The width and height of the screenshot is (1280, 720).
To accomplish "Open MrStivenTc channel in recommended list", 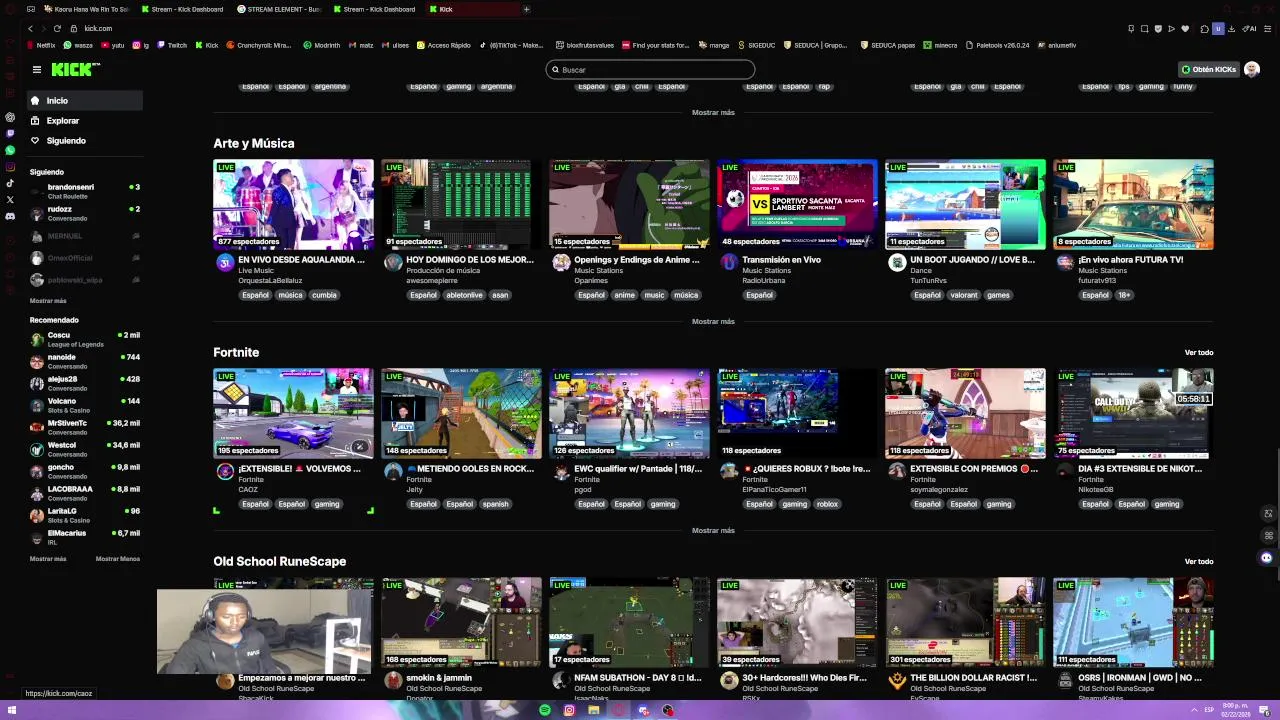I will [84, 427].
